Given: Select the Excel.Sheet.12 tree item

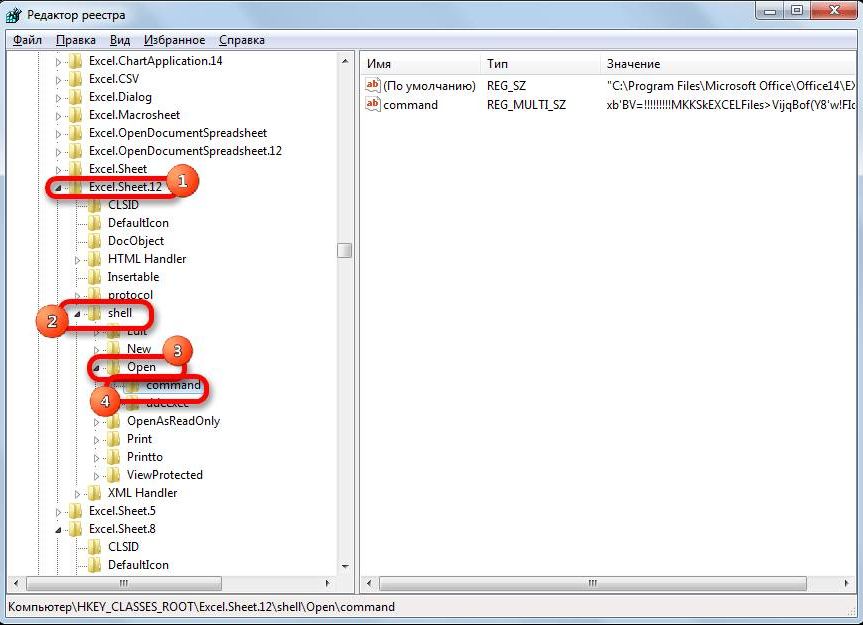Looking at the screenshot, I should [125, 187].
